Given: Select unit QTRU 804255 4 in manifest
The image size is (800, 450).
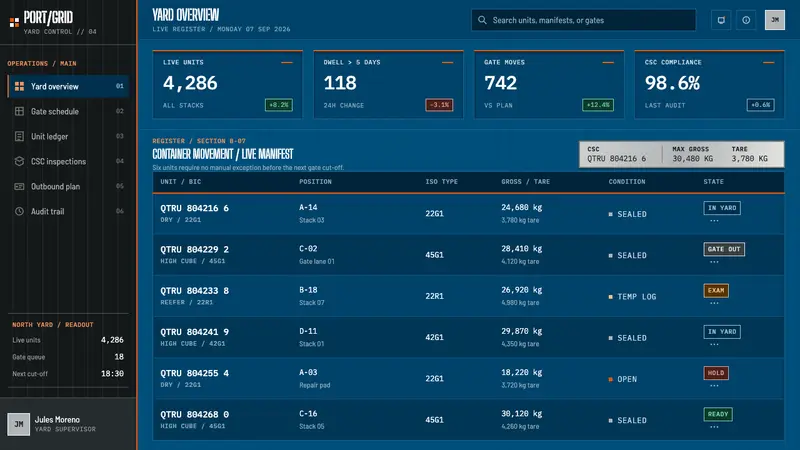Looking at the screenshot, I should coord(194,373).
